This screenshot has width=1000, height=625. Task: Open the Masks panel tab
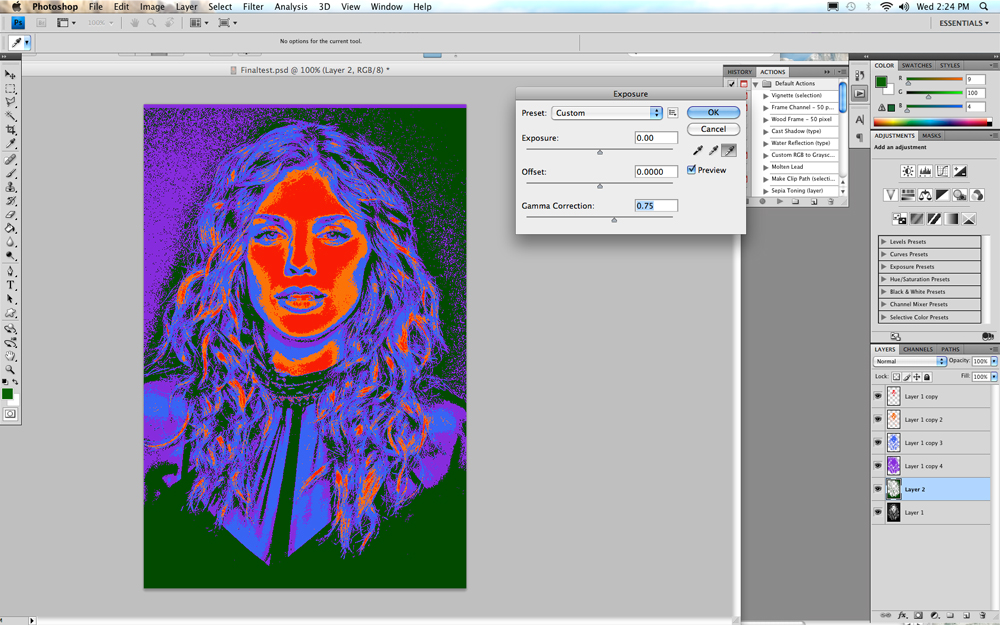pyautogui.click(x=931, y=136)
